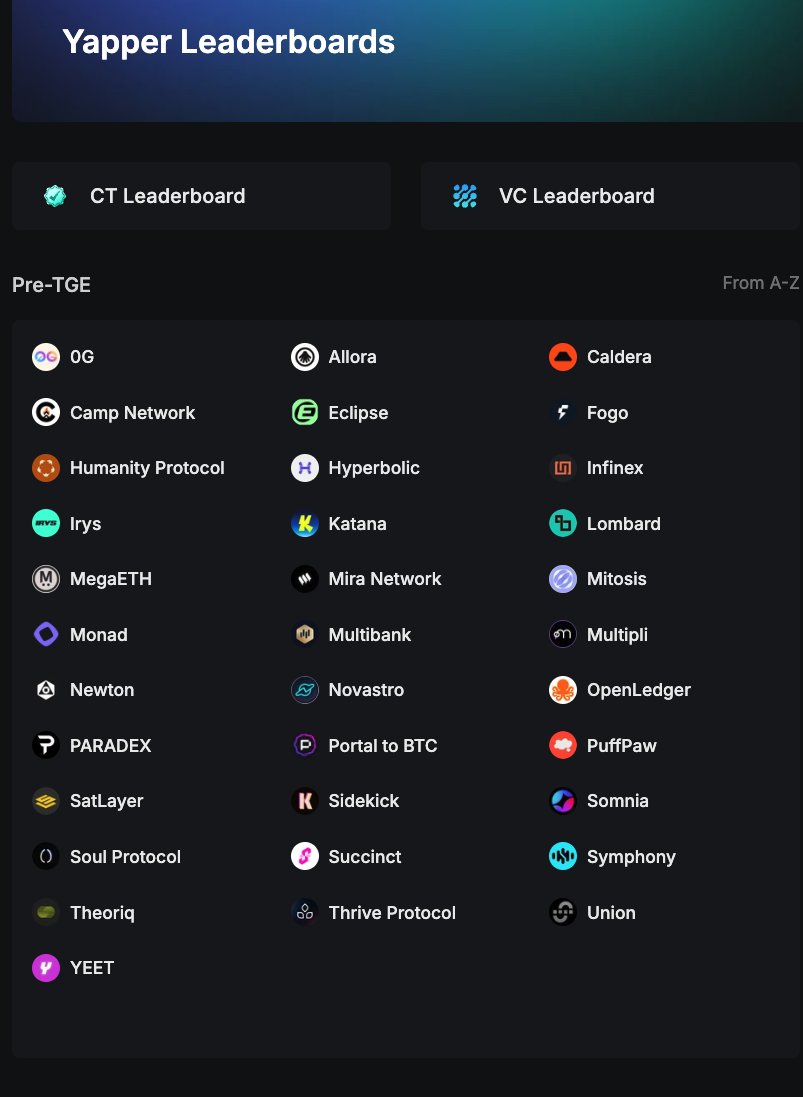Screen dimensions: 803x1097
Task: Click the PuffPaw cloud logo icon
Action: click(x=563, y=746)
